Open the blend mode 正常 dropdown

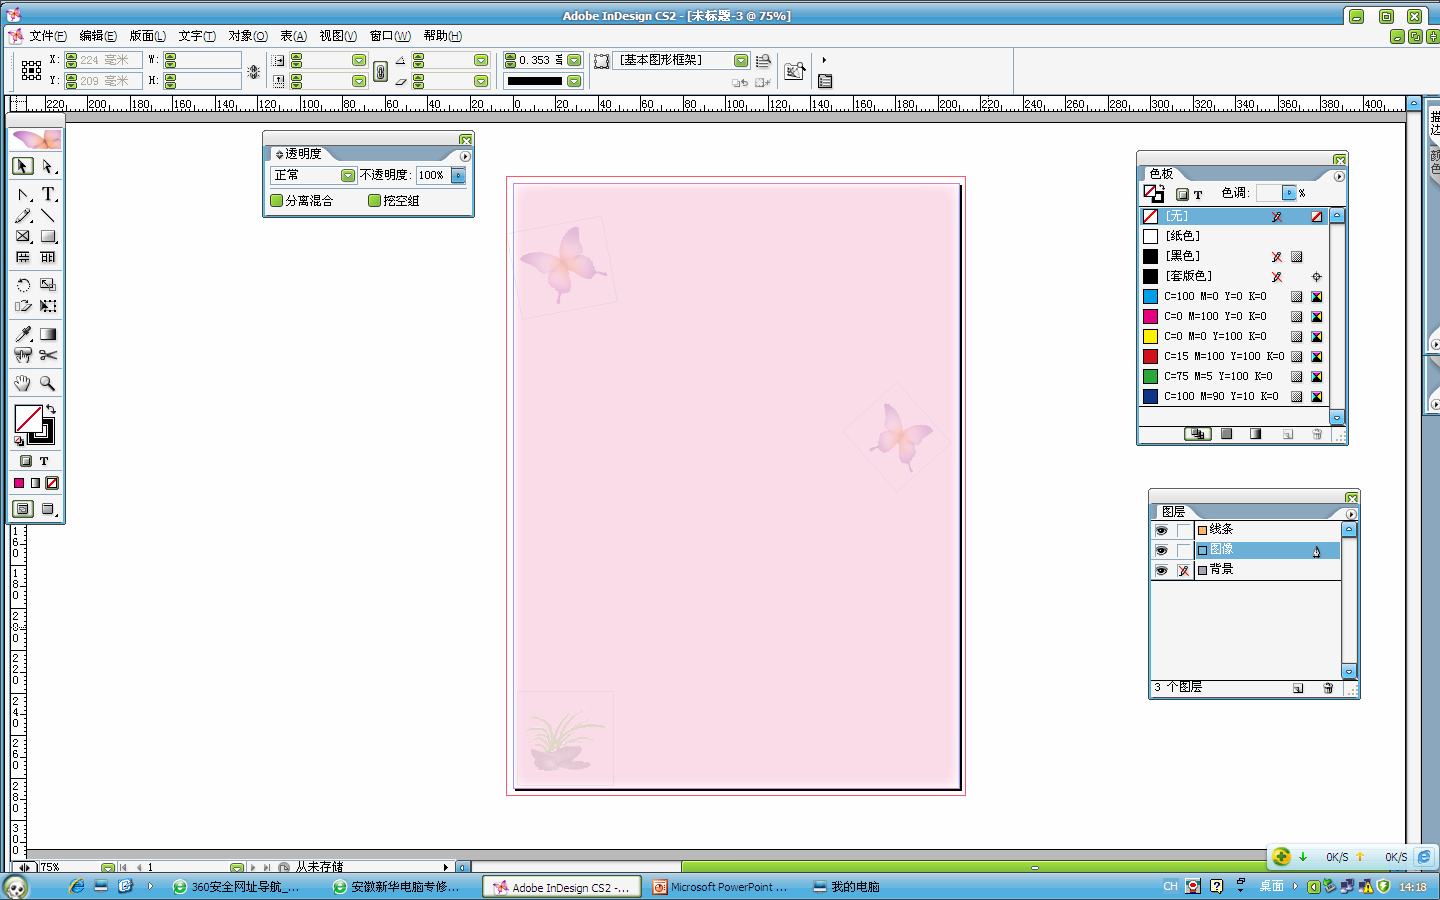click(x=347, y=175)
